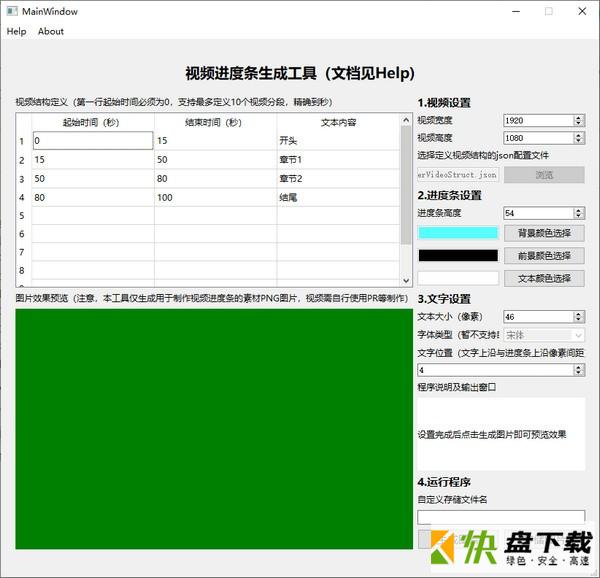Click the white text color swatch

click(x=458, y=278)
